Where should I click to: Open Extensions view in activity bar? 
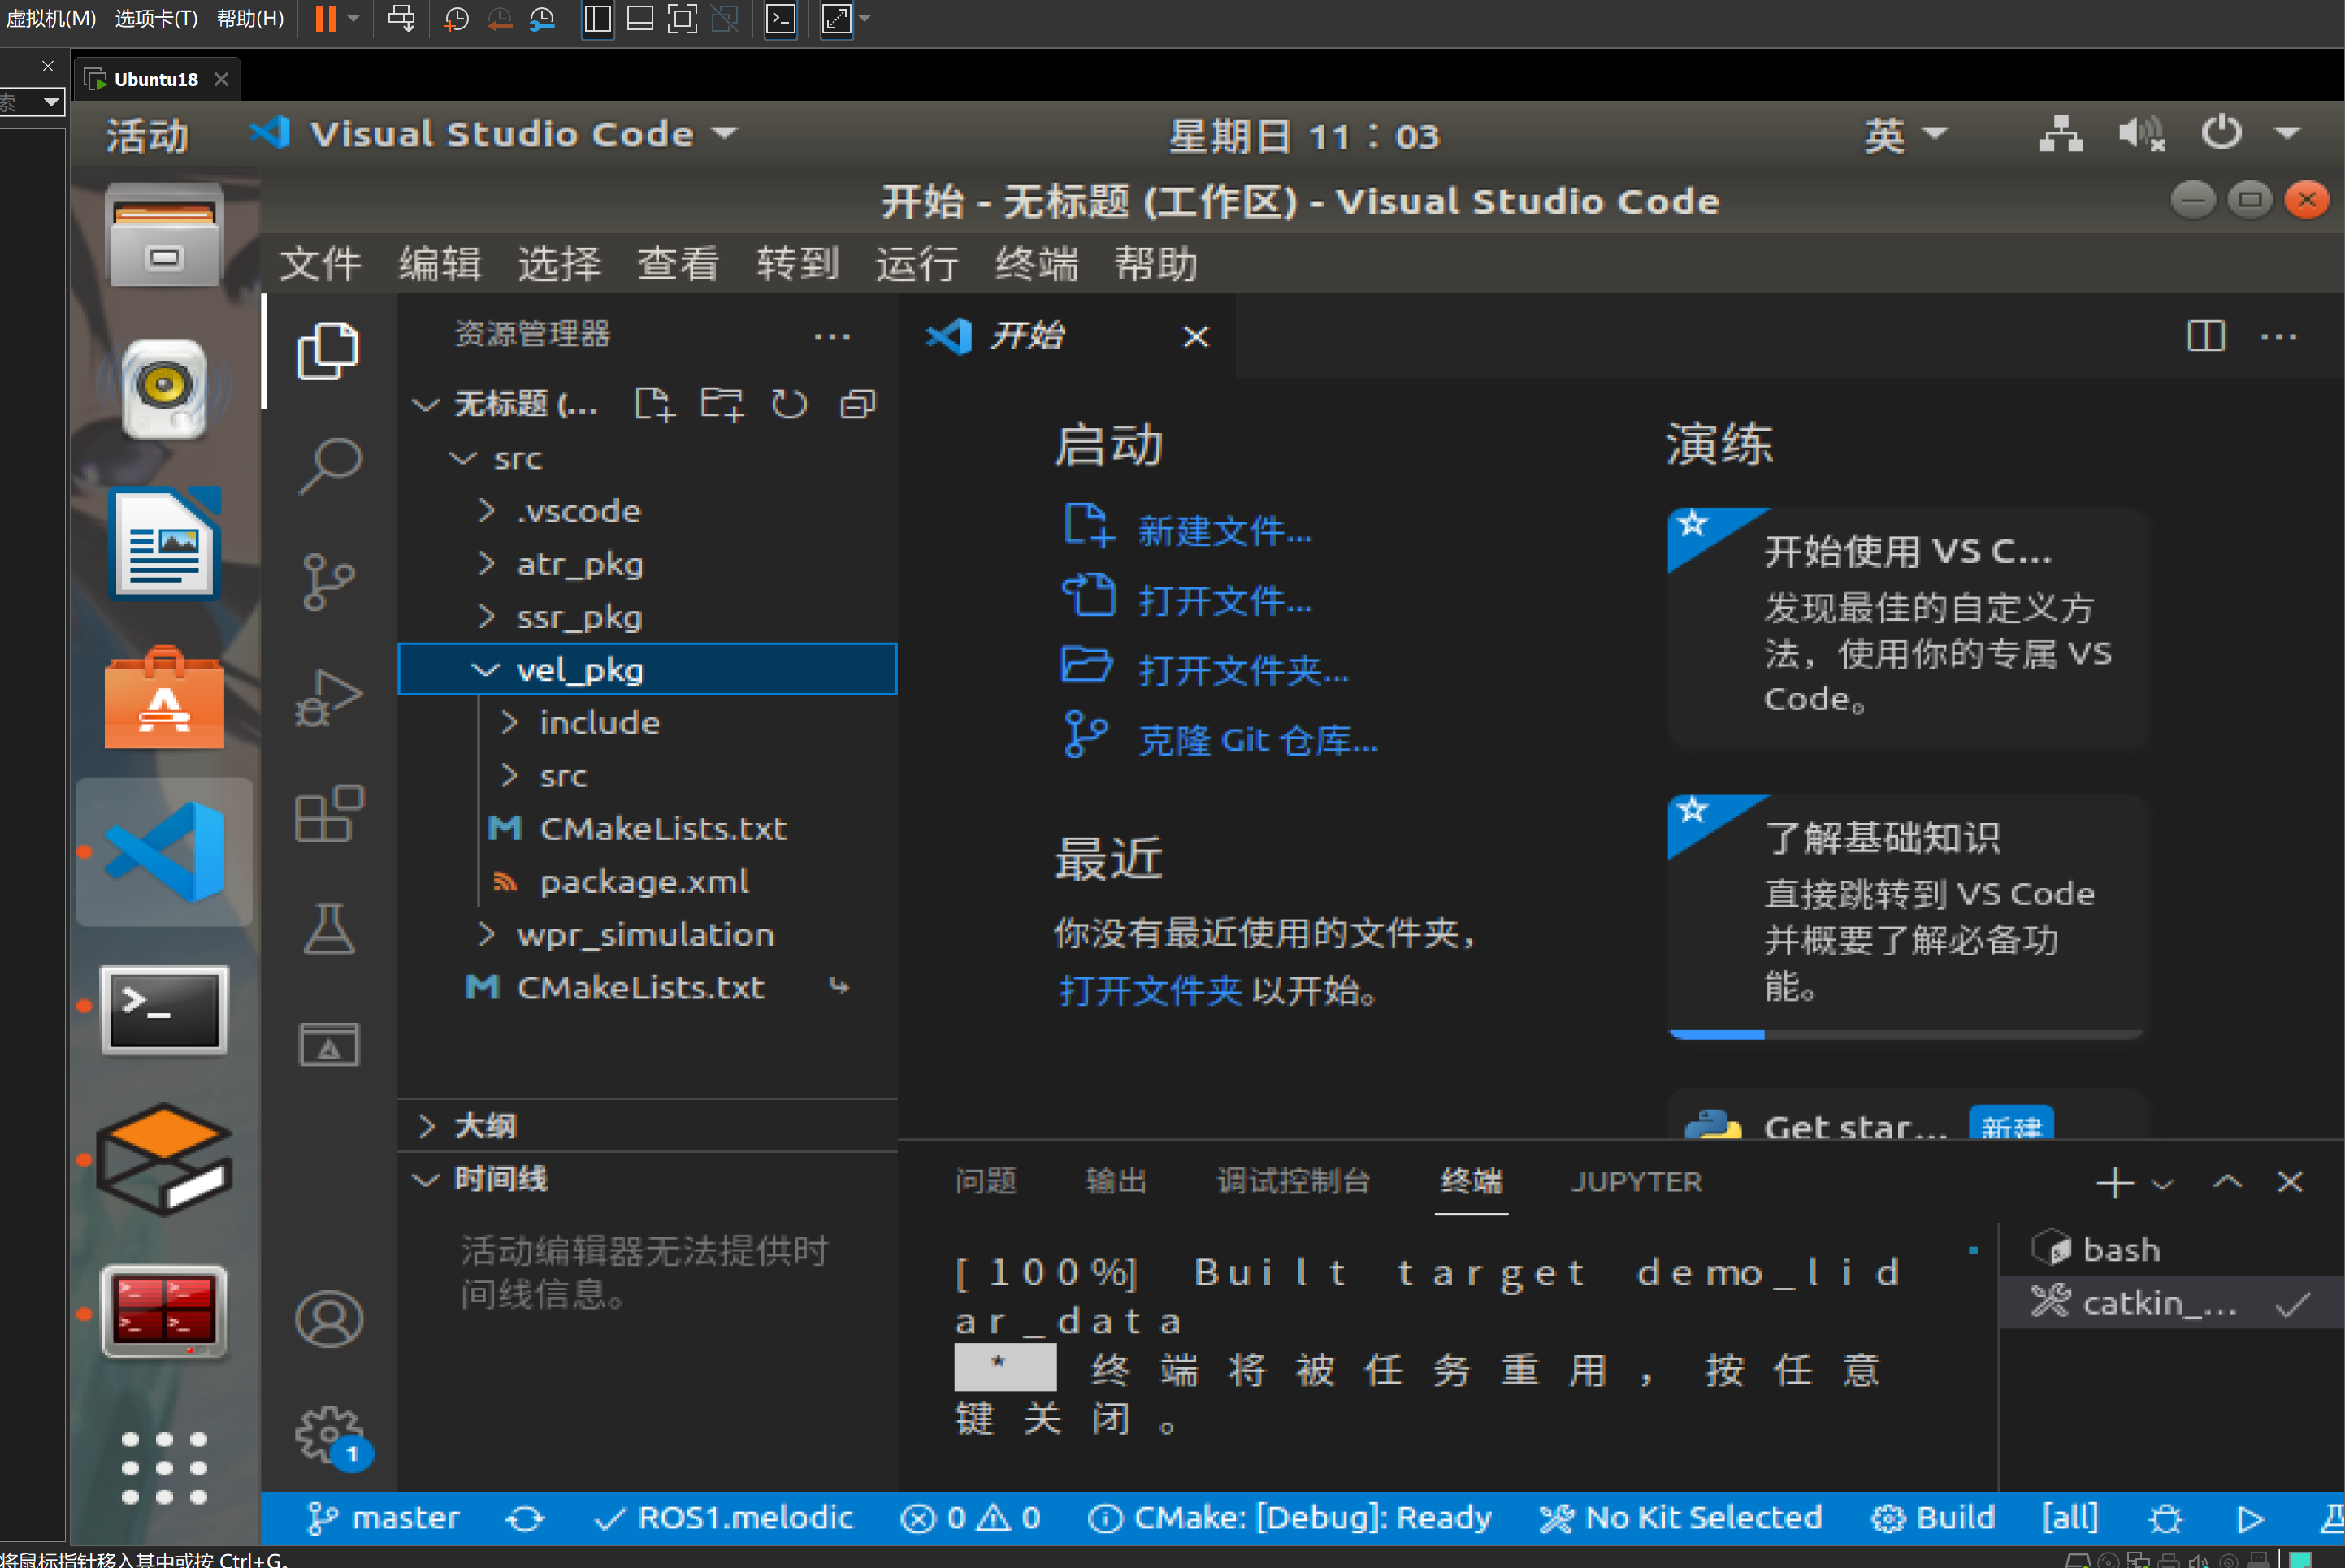click(x=328, y=814)
